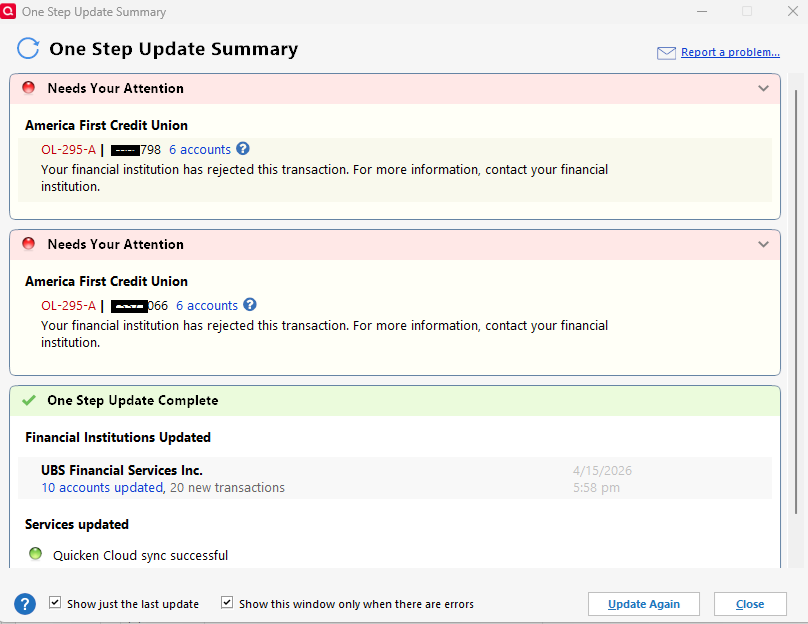Click the Financial Institutions Updated heading
This screenshot has height=624, width=808.
point(118,437)
